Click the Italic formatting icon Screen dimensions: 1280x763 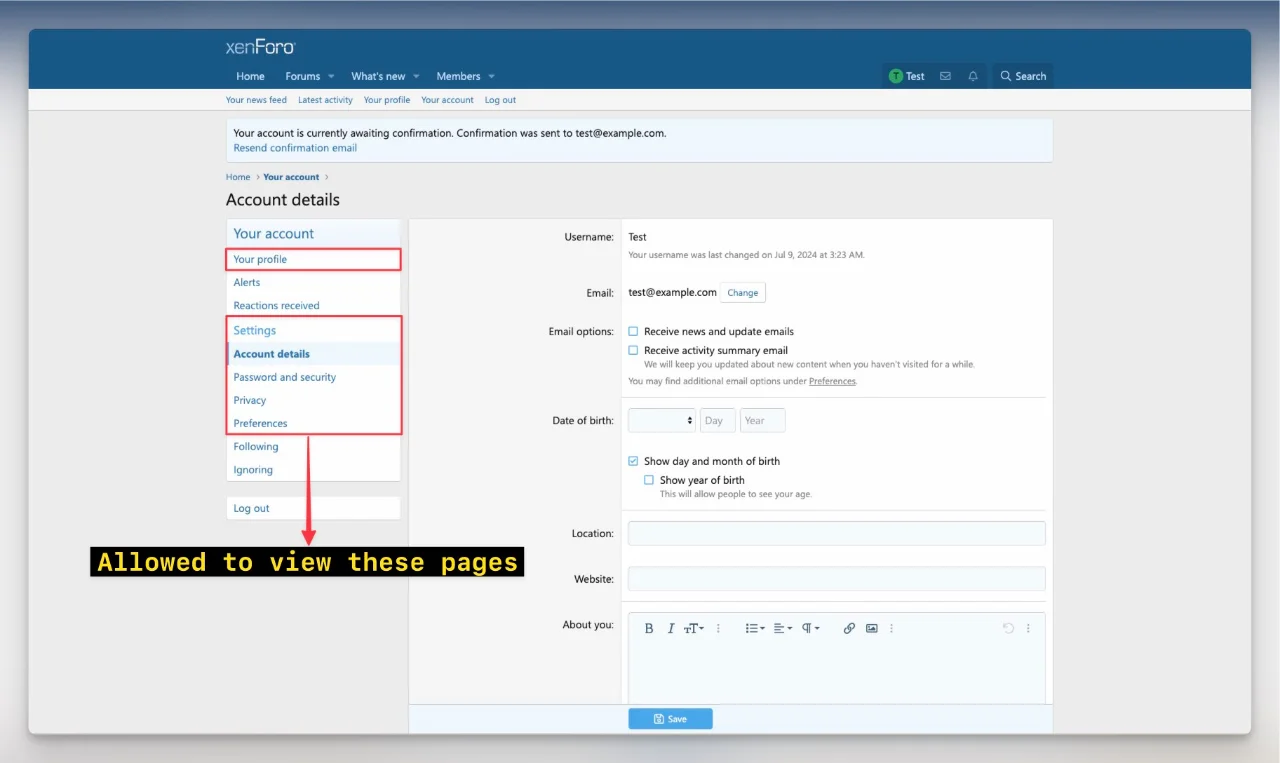(671, 628)
